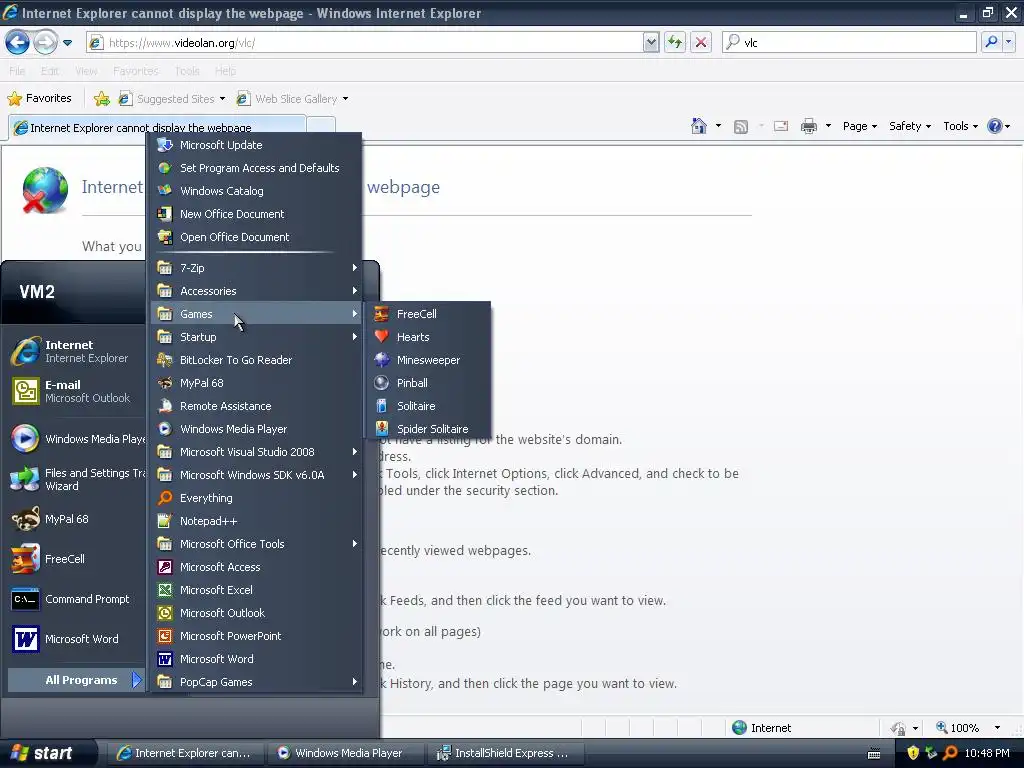Expand the Accessories program folder
The image size is (1024, 768).
(257, 291)
